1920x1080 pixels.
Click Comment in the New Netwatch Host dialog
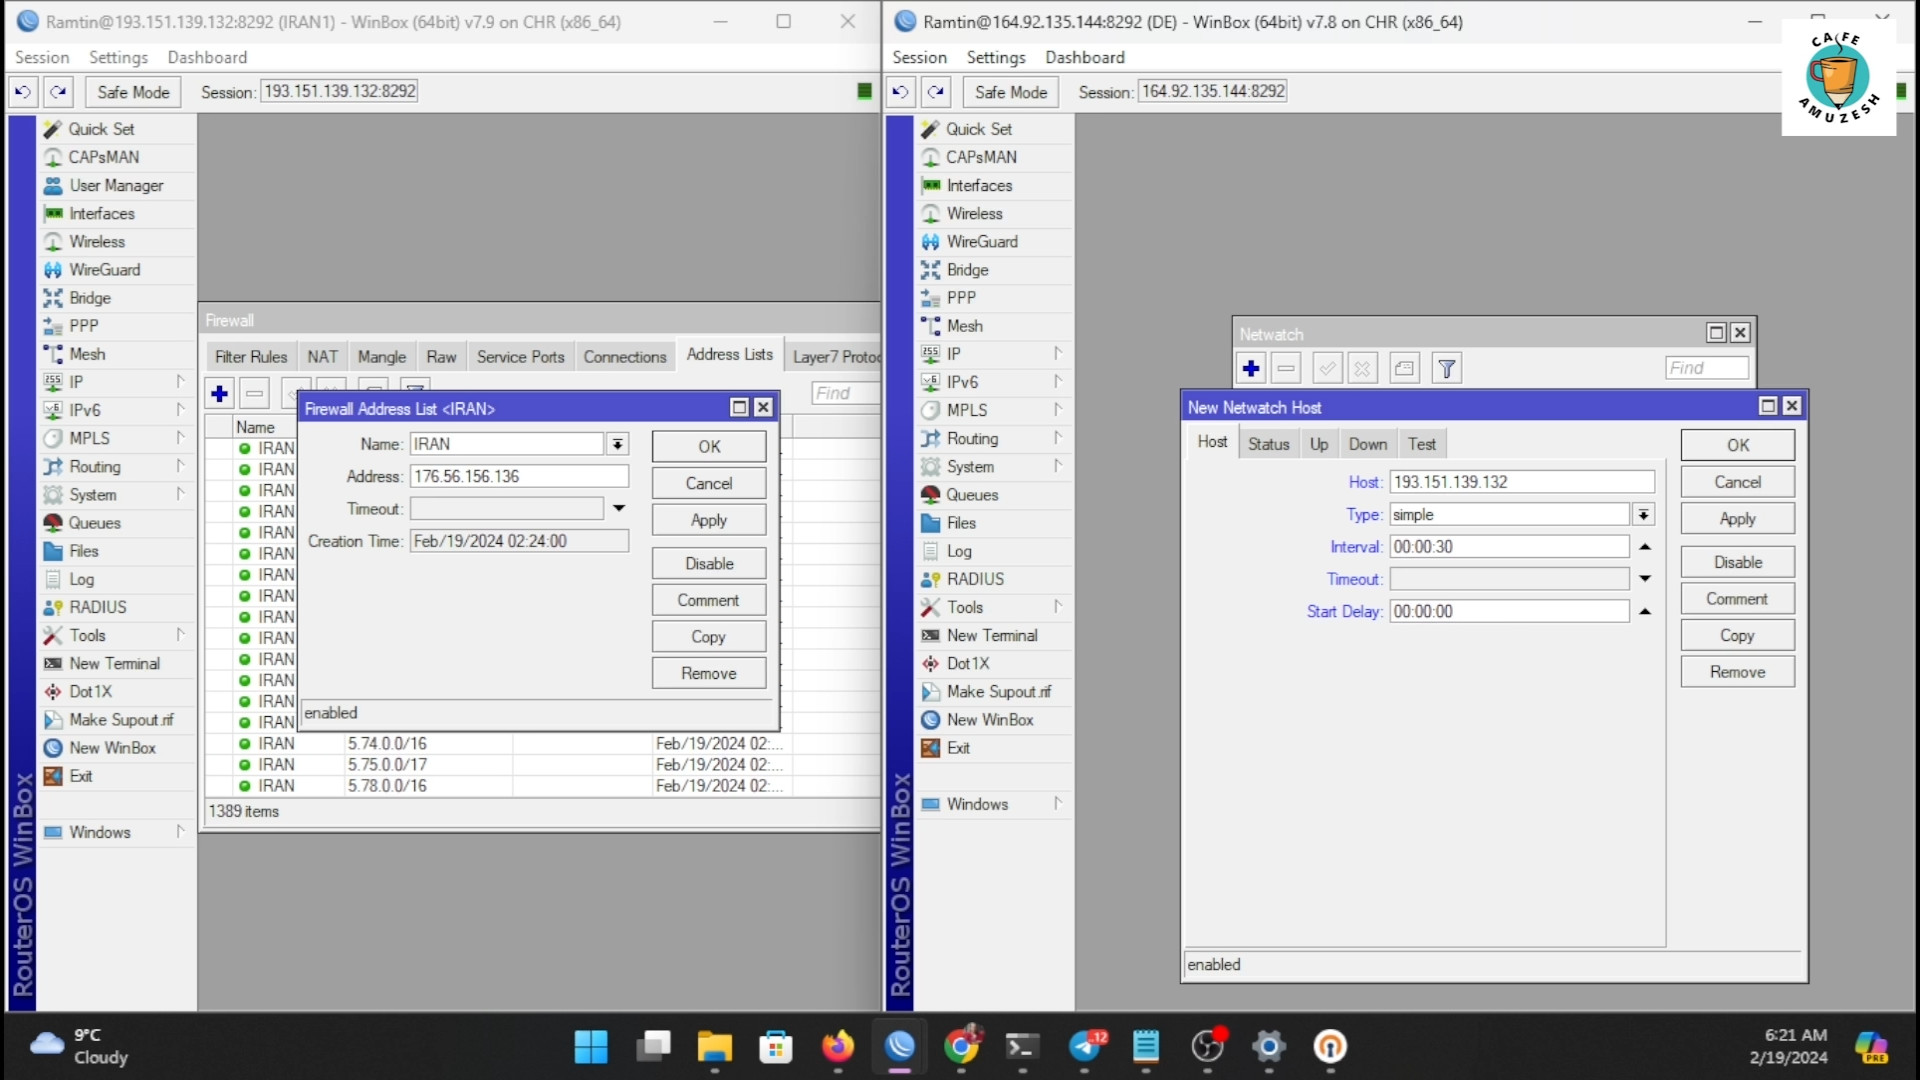1738,599
